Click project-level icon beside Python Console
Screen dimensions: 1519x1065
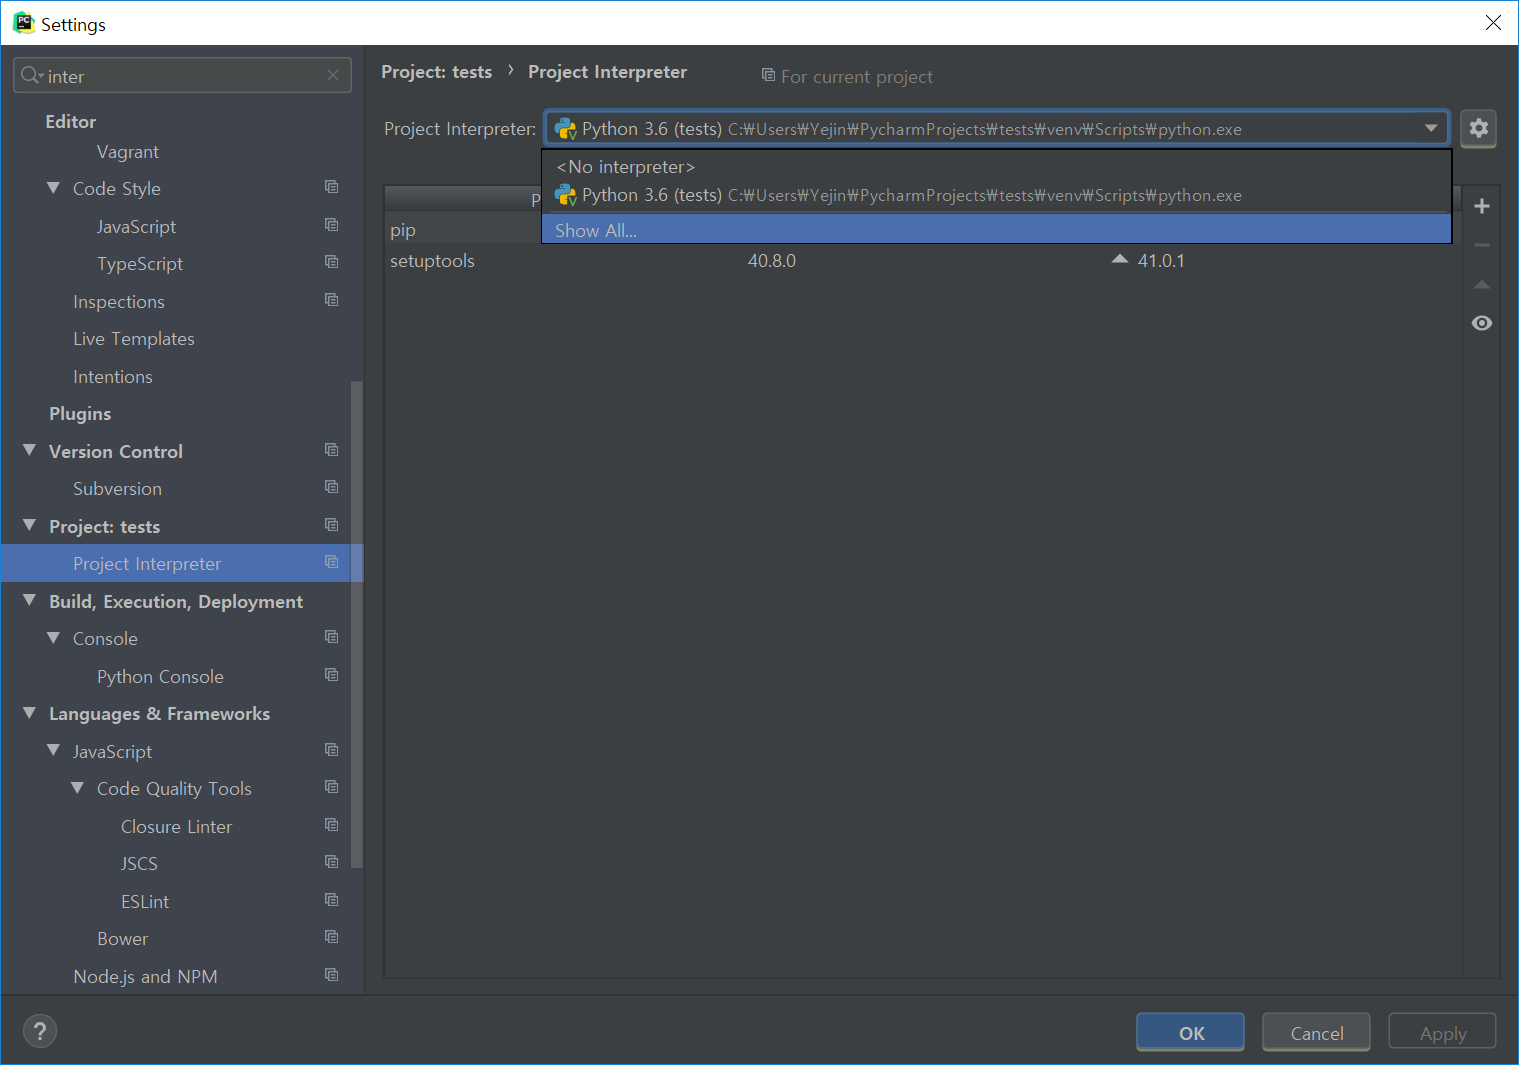tap(331, 675)
